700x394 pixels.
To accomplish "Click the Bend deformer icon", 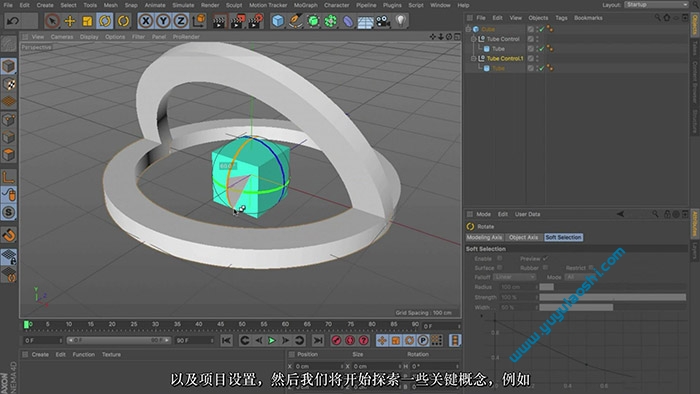I will (x=348, y=21).
